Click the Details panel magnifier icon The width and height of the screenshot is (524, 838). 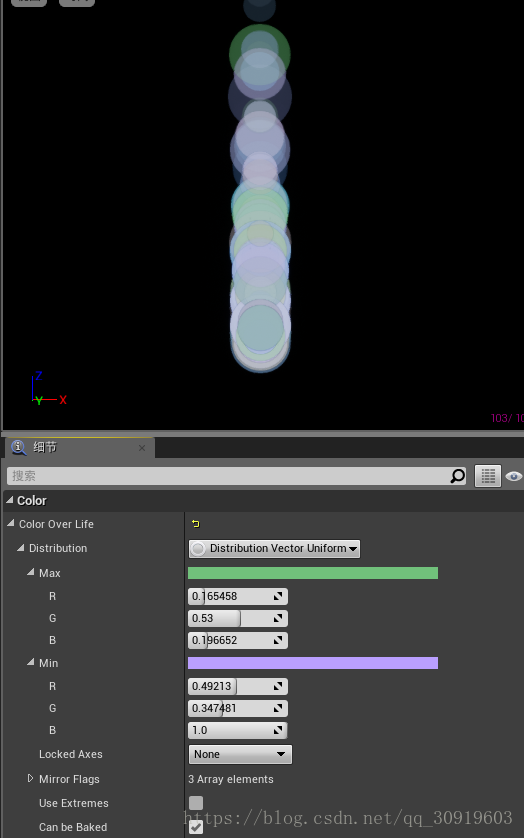click(19, 447)
